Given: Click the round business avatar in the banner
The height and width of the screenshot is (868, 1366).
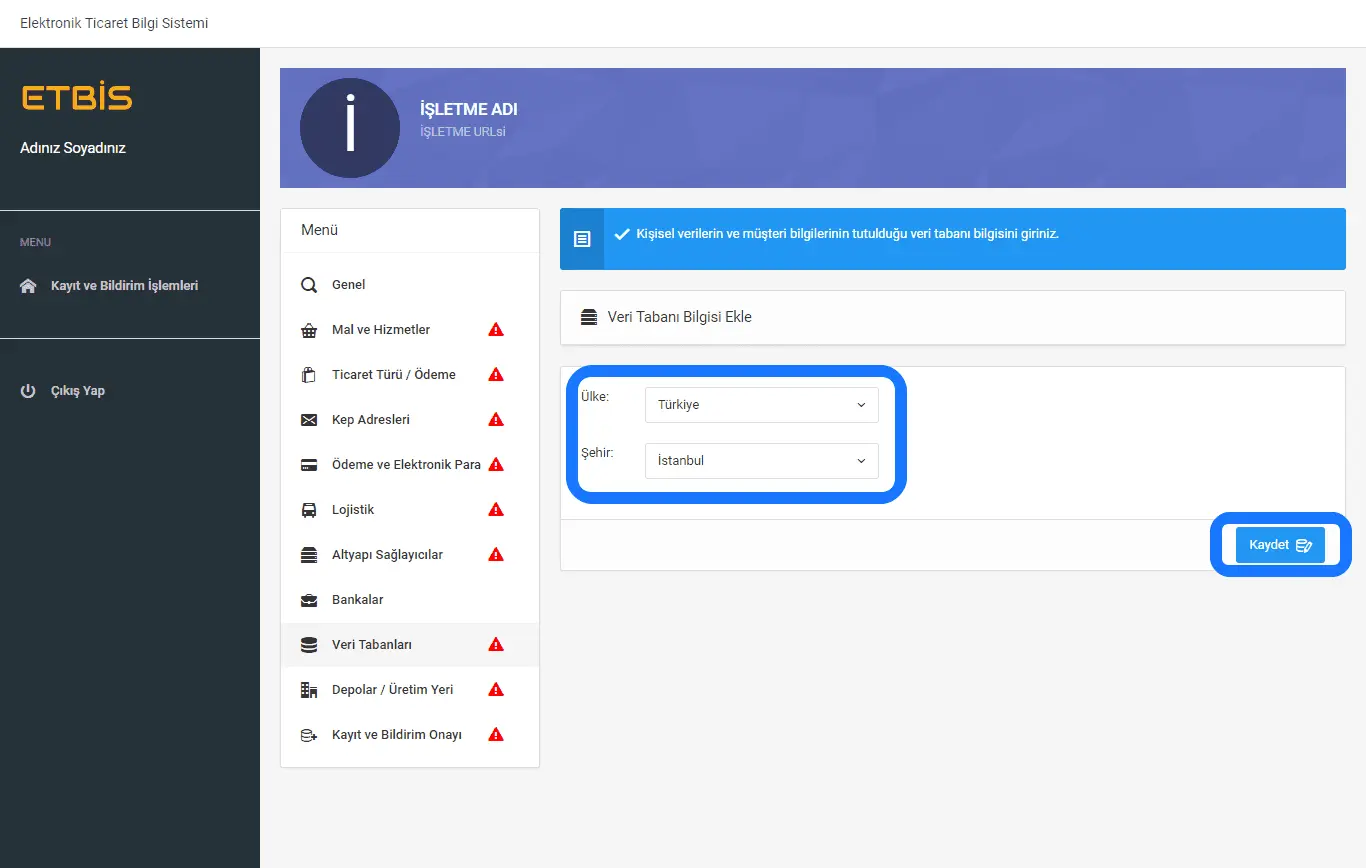Looking at the screenshot, I should (x=350, y=128).
